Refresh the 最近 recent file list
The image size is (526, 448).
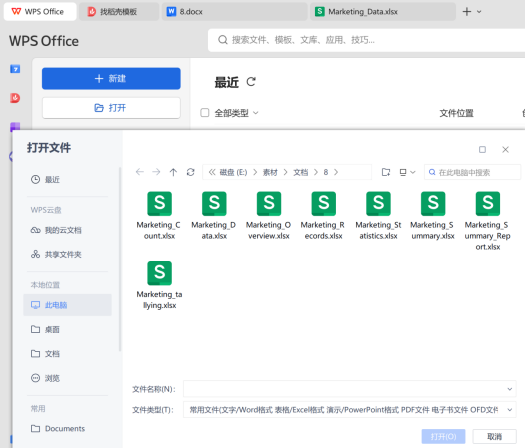click(251, 82)
